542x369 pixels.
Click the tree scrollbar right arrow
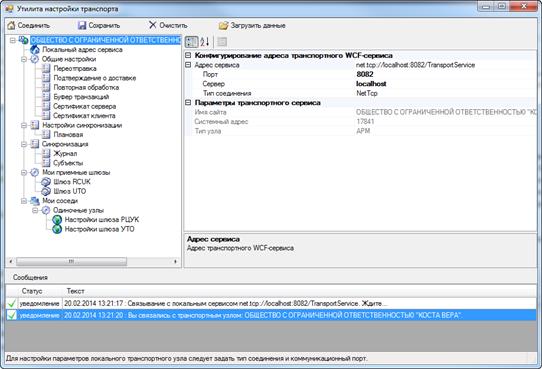175,262
